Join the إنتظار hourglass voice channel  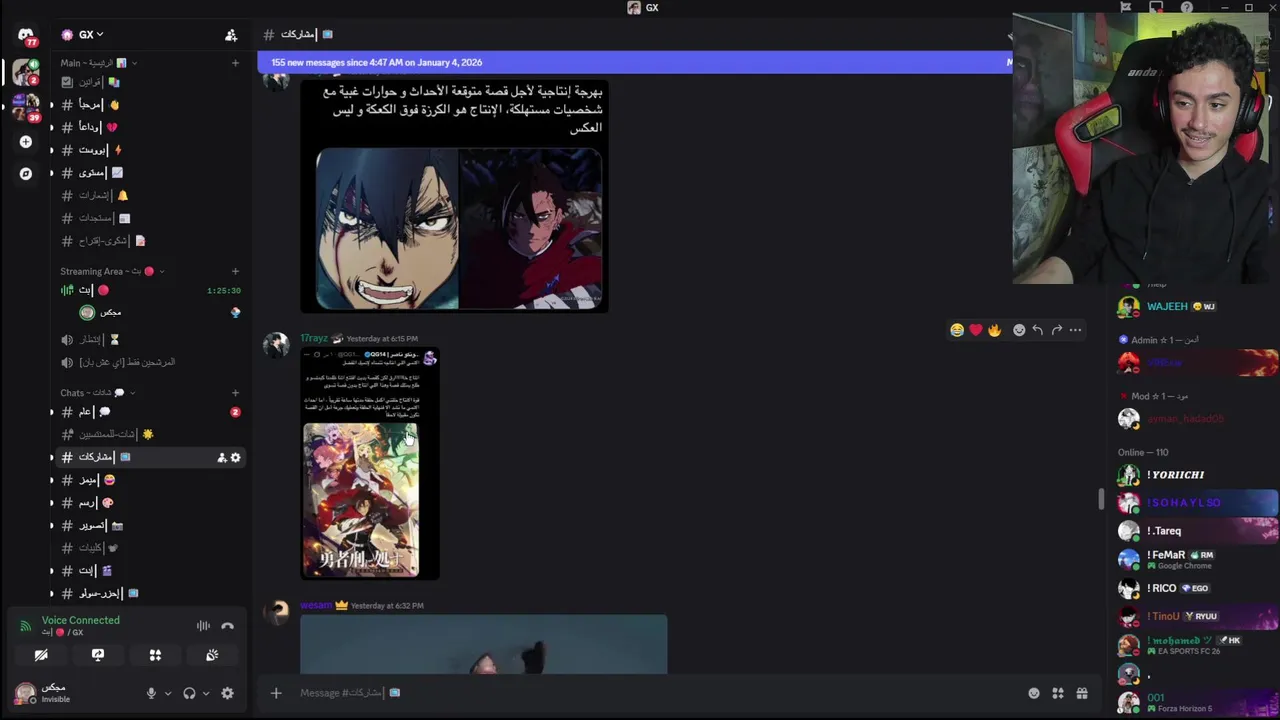(x=150, y=340)
